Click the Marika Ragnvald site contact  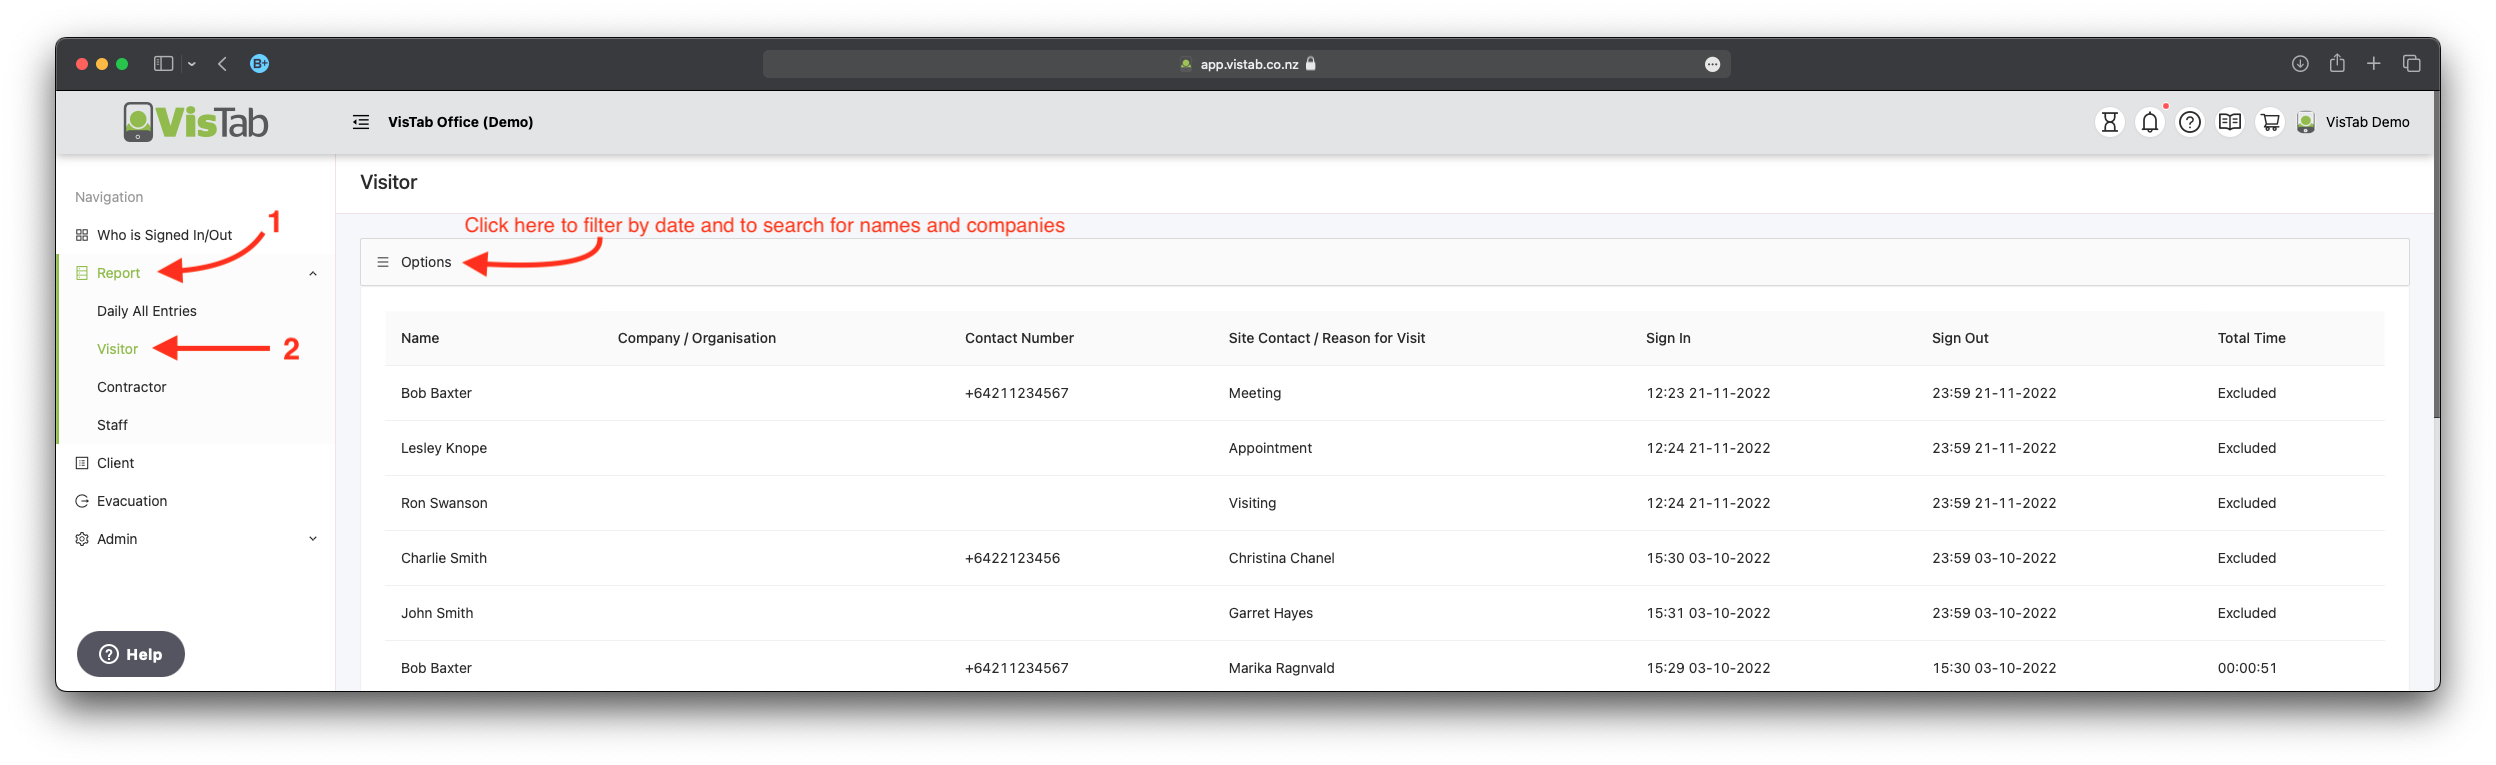tap(1281, 668)
